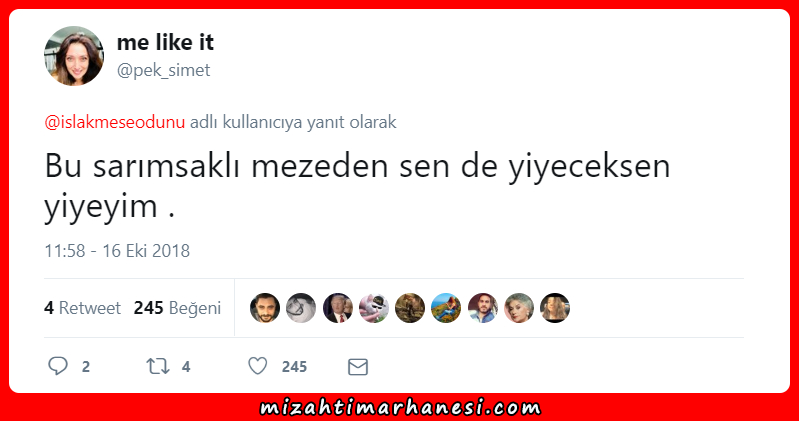The width and height of the screenshot is (799, 421).
Task: Click the reply speech bubble icon
Action: pyautogui.click(x=58, y=366)
